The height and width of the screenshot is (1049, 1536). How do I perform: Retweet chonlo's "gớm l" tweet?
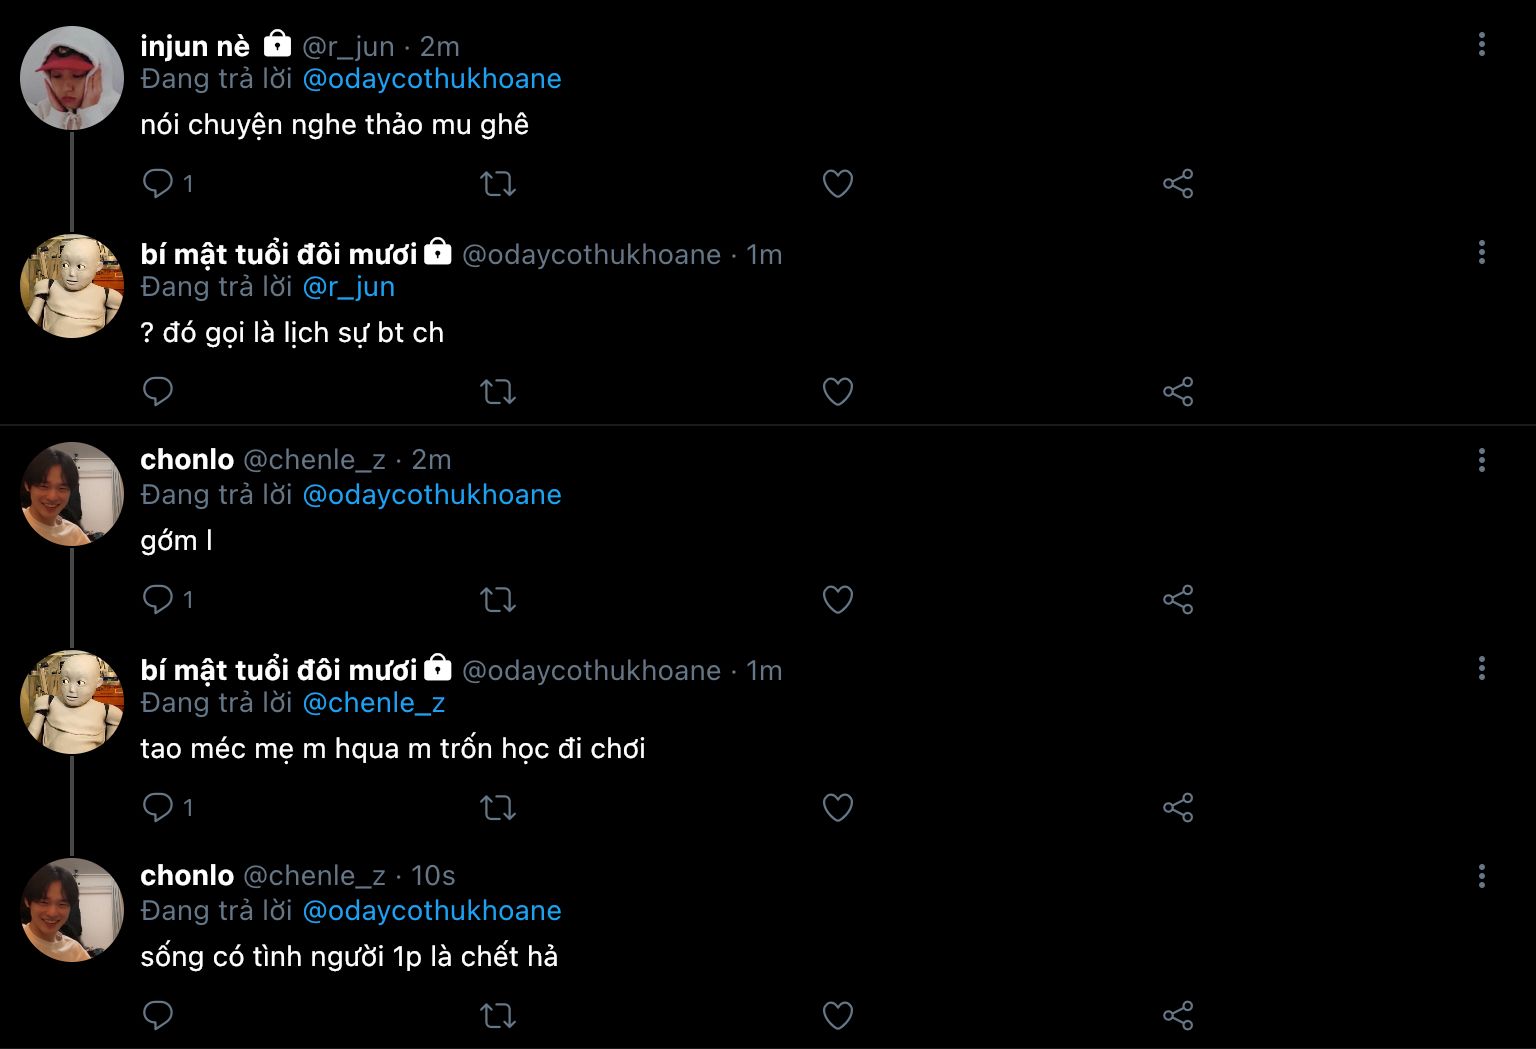click(x=498, y=600)
